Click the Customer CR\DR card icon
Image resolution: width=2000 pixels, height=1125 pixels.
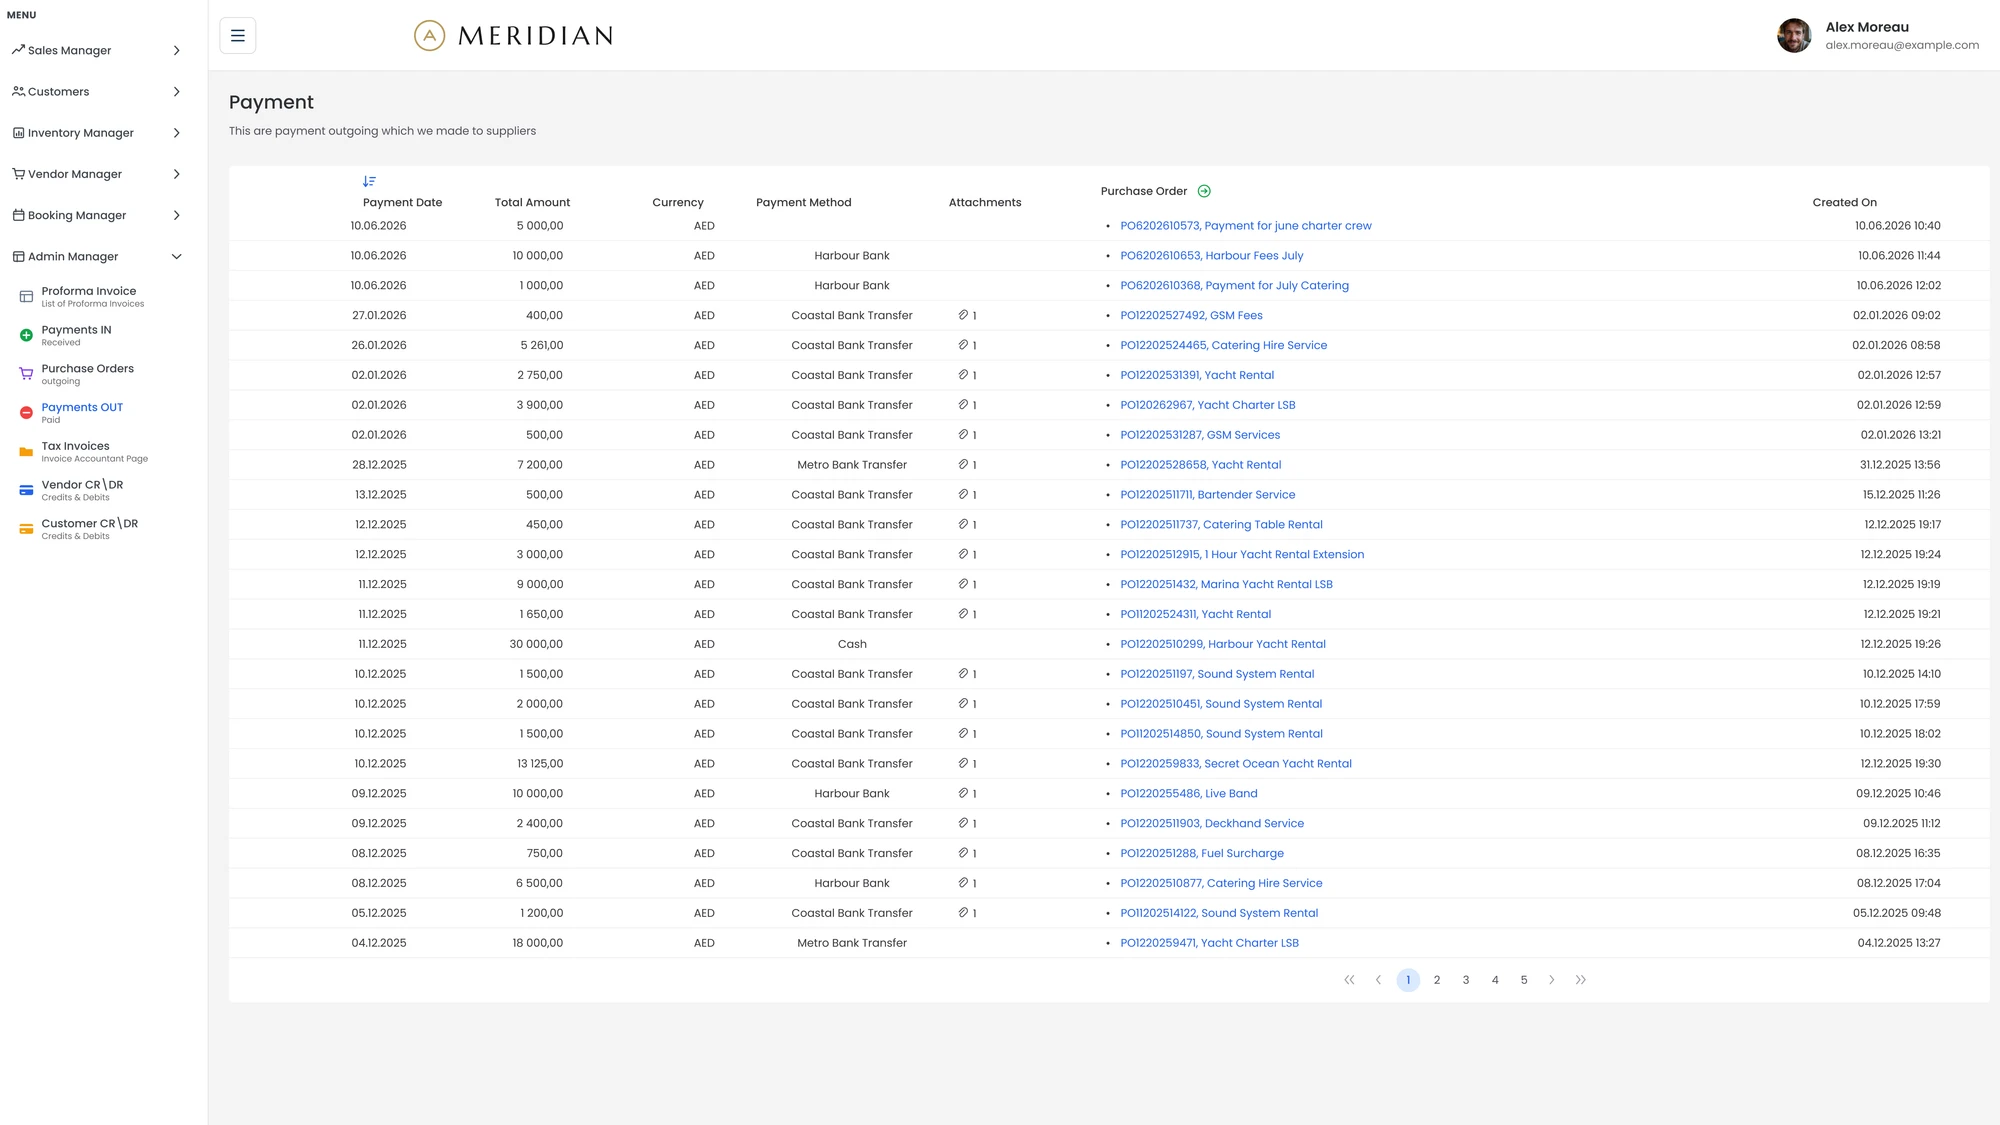27,529
